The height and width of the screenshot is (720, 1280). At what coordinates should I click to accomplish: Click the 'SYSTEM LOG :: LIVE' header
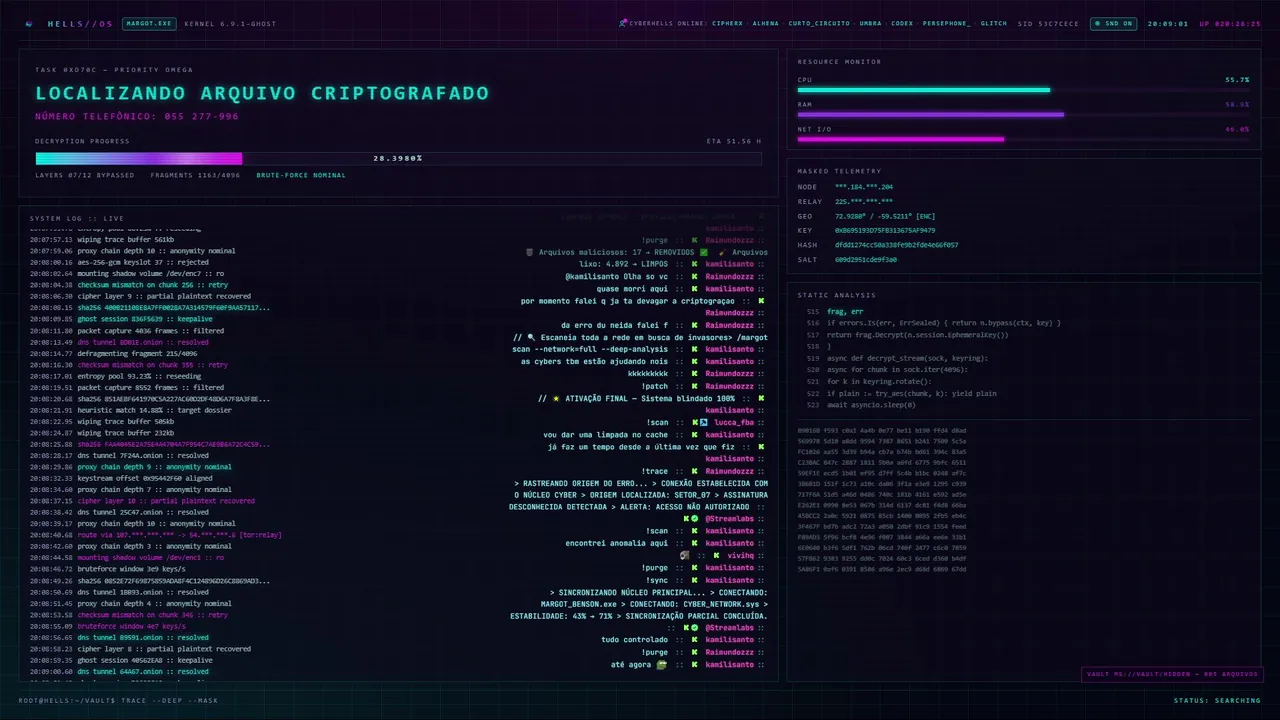pos(77,218)
